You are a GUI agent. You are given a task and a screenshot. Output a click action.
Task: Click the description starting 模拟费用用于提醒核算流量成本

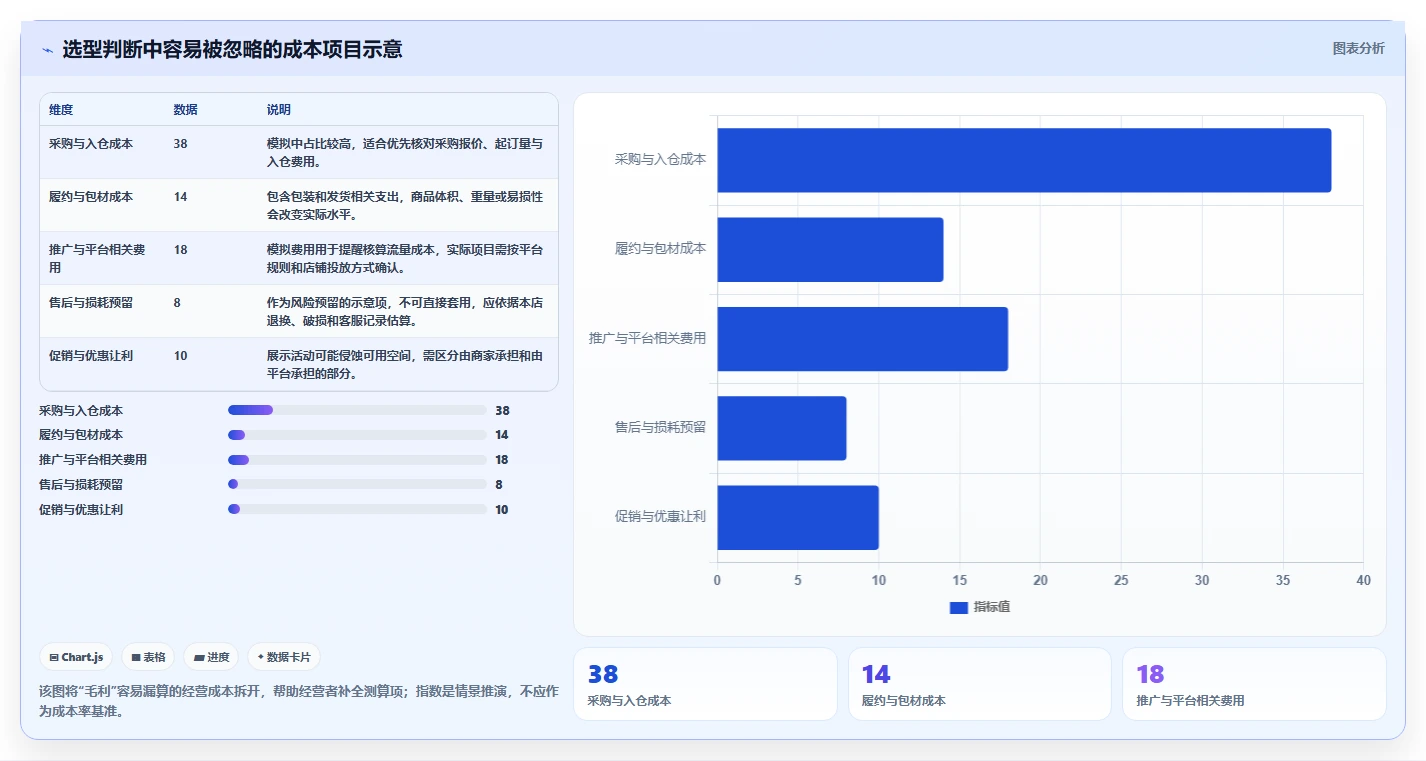(x=405, y=258)
